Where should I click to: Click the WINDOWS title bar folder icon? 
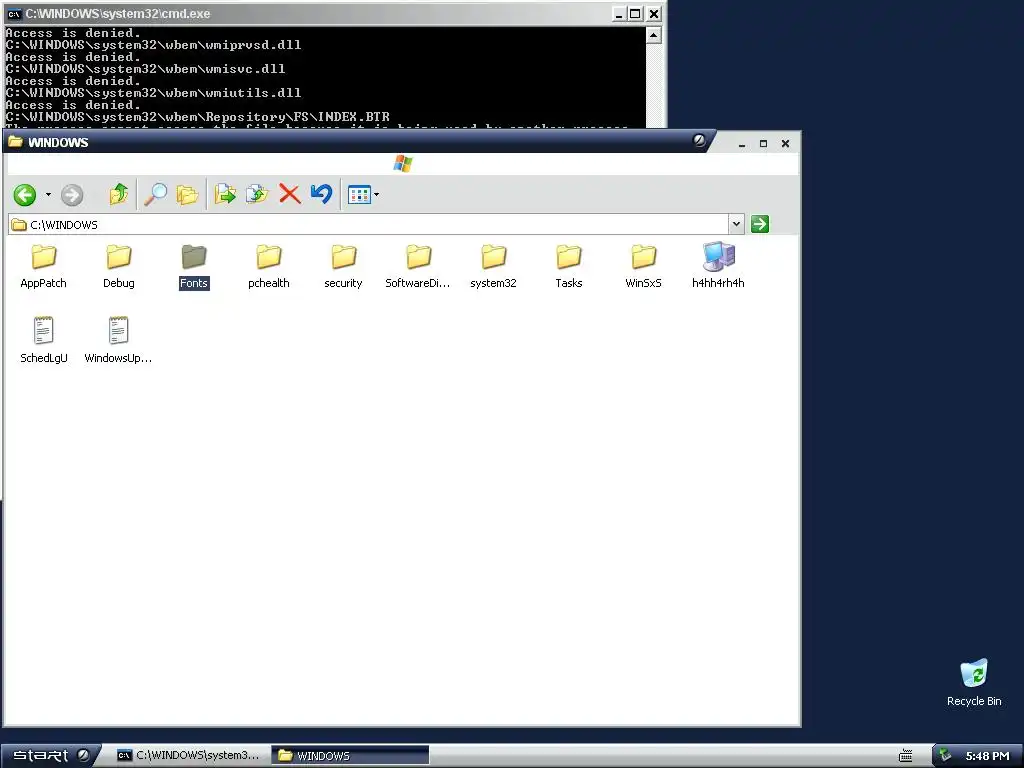click(x=16, y=142)
